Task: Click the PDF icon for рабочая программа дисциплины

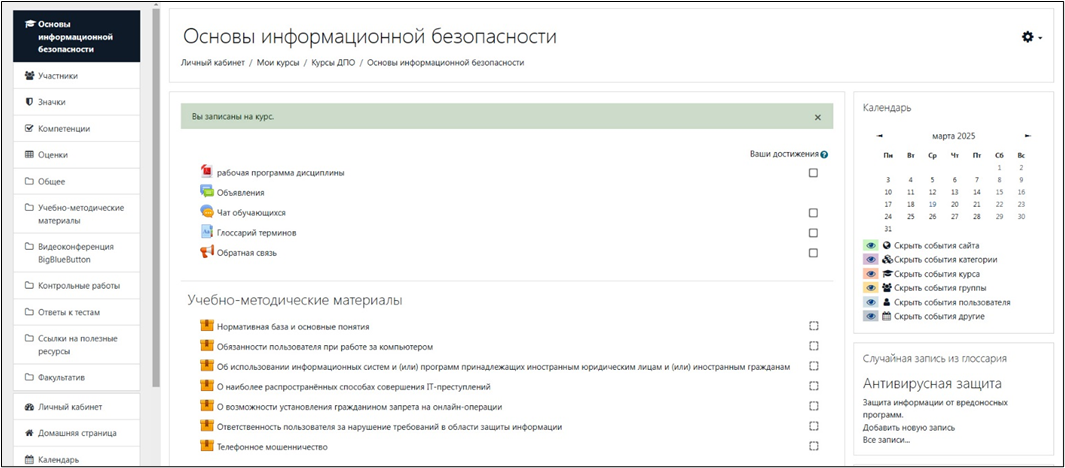Action: pos(207,172)
